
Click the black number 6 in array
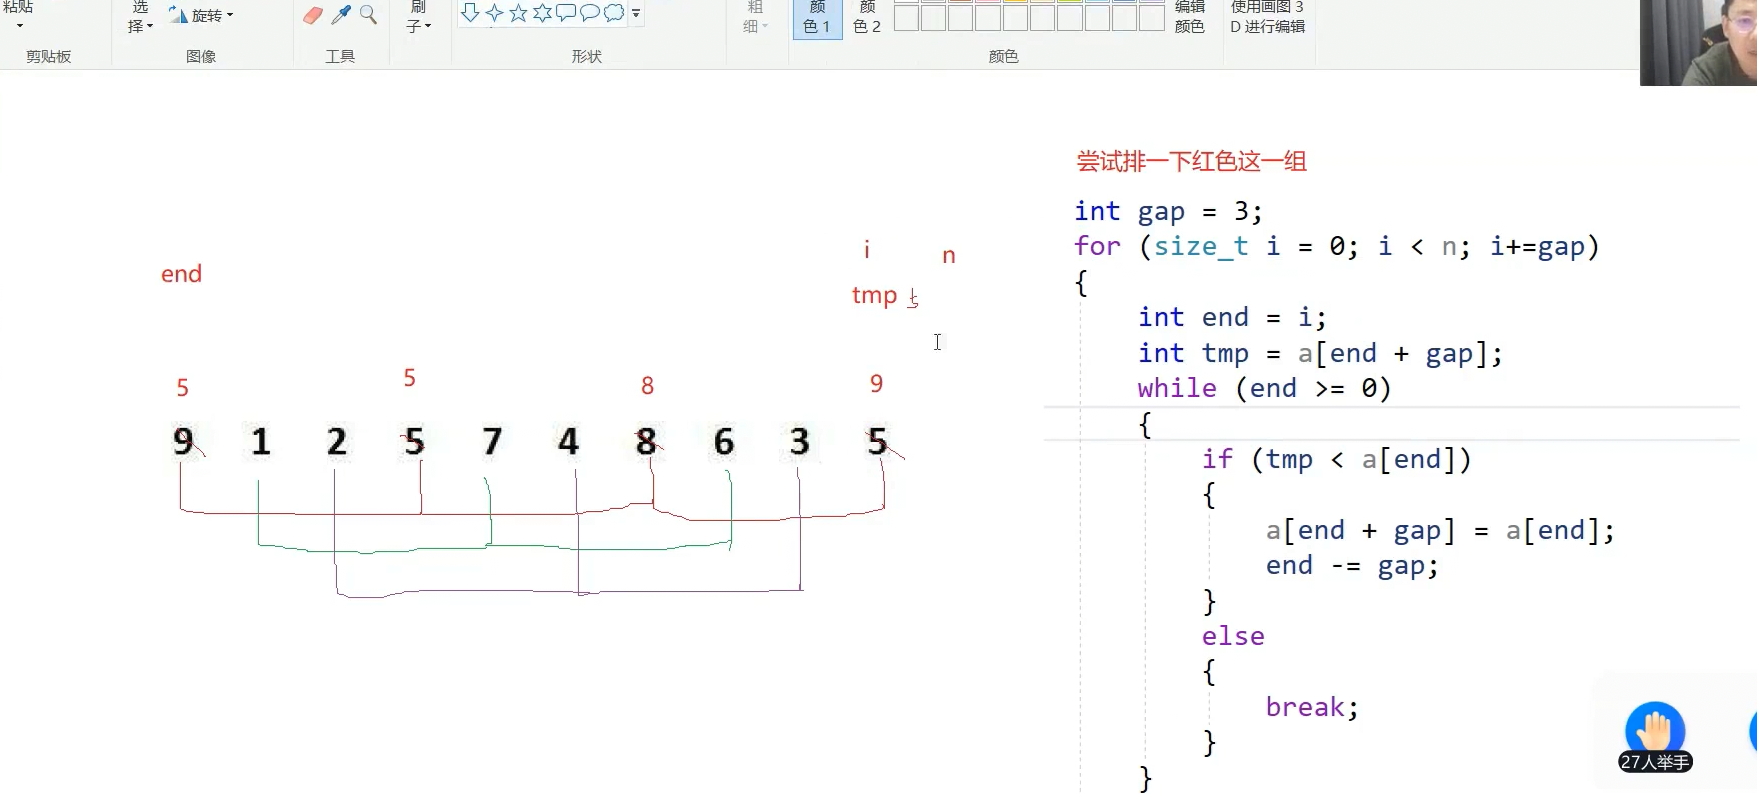point(724,441)
